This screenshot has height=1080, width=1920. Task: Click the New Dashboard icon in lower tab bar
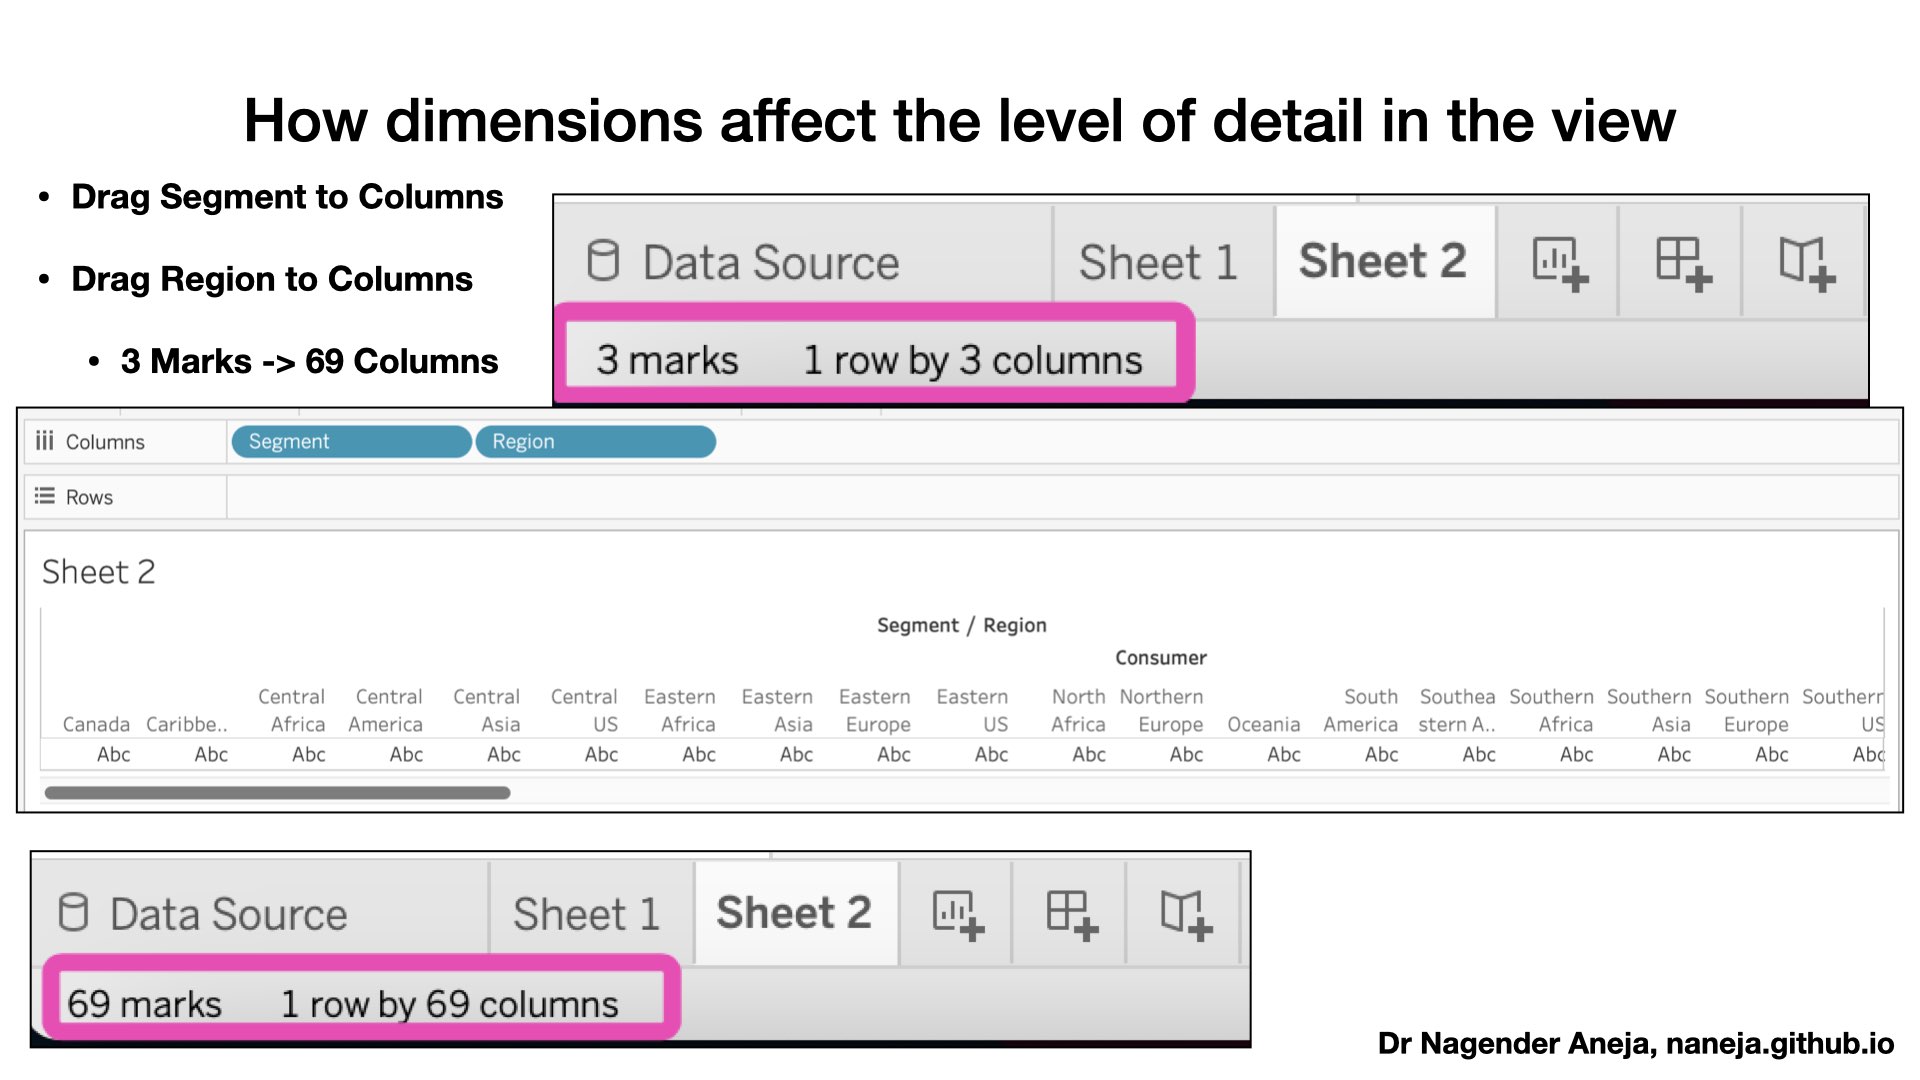(x=1072, y=915)
